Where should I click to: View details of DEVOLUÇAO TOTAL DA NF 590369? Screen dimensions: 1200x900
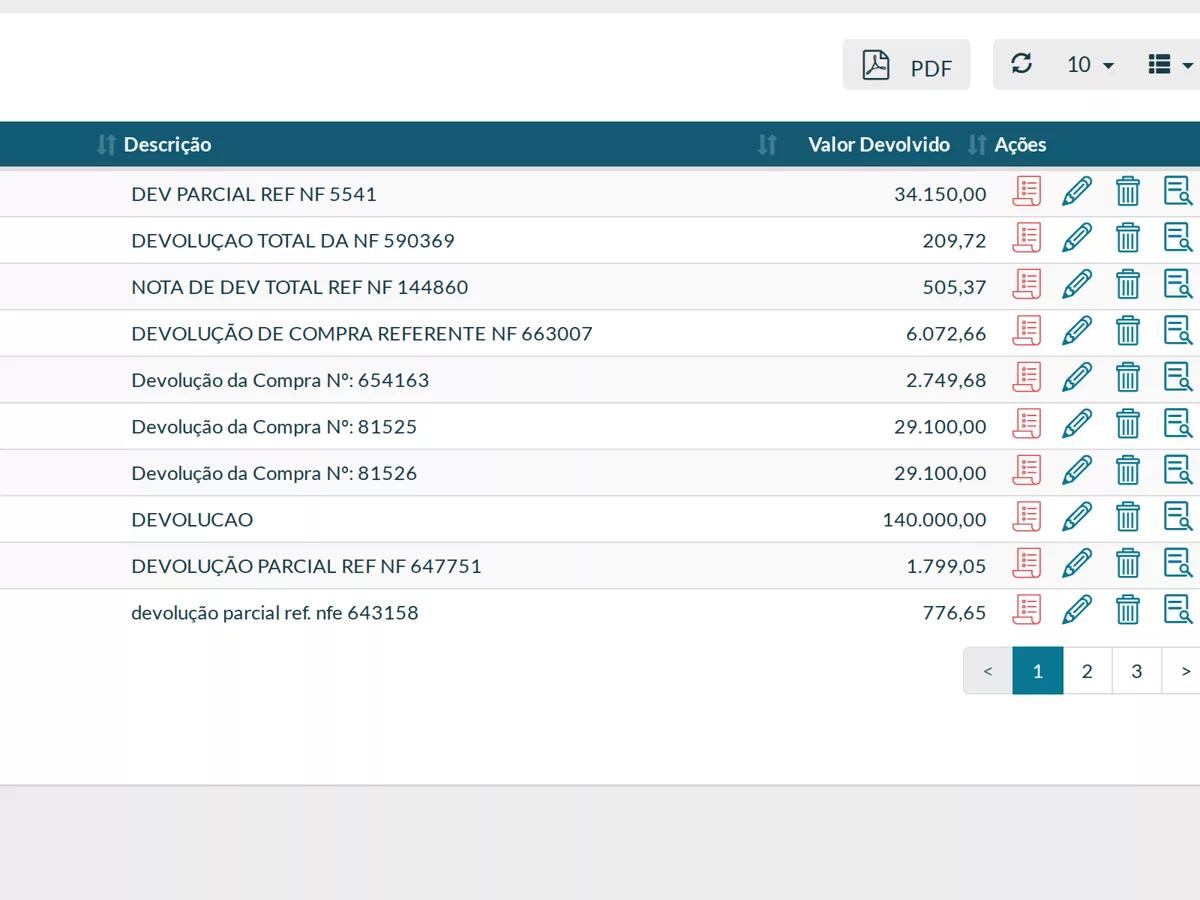pyautogui.click(x=1178, y=238)
